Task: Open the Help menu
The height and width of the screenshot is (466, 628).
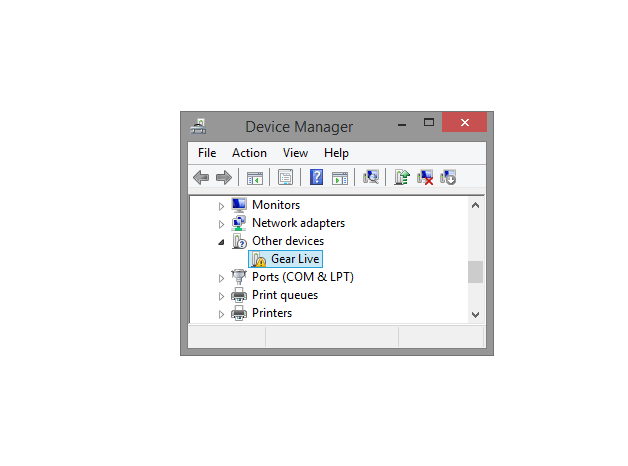Action: pyautogui.click(x=336, y=153)
